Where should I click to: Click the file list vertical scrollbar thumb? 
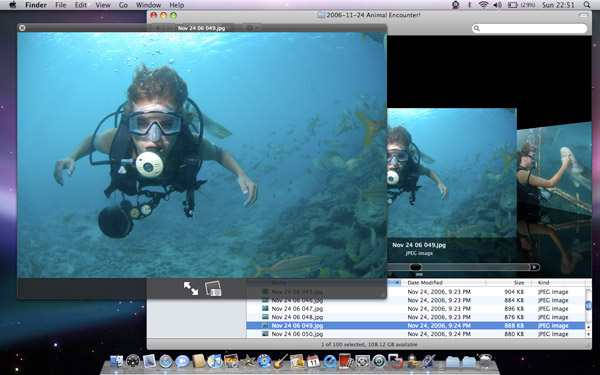[x=589, y=306]
